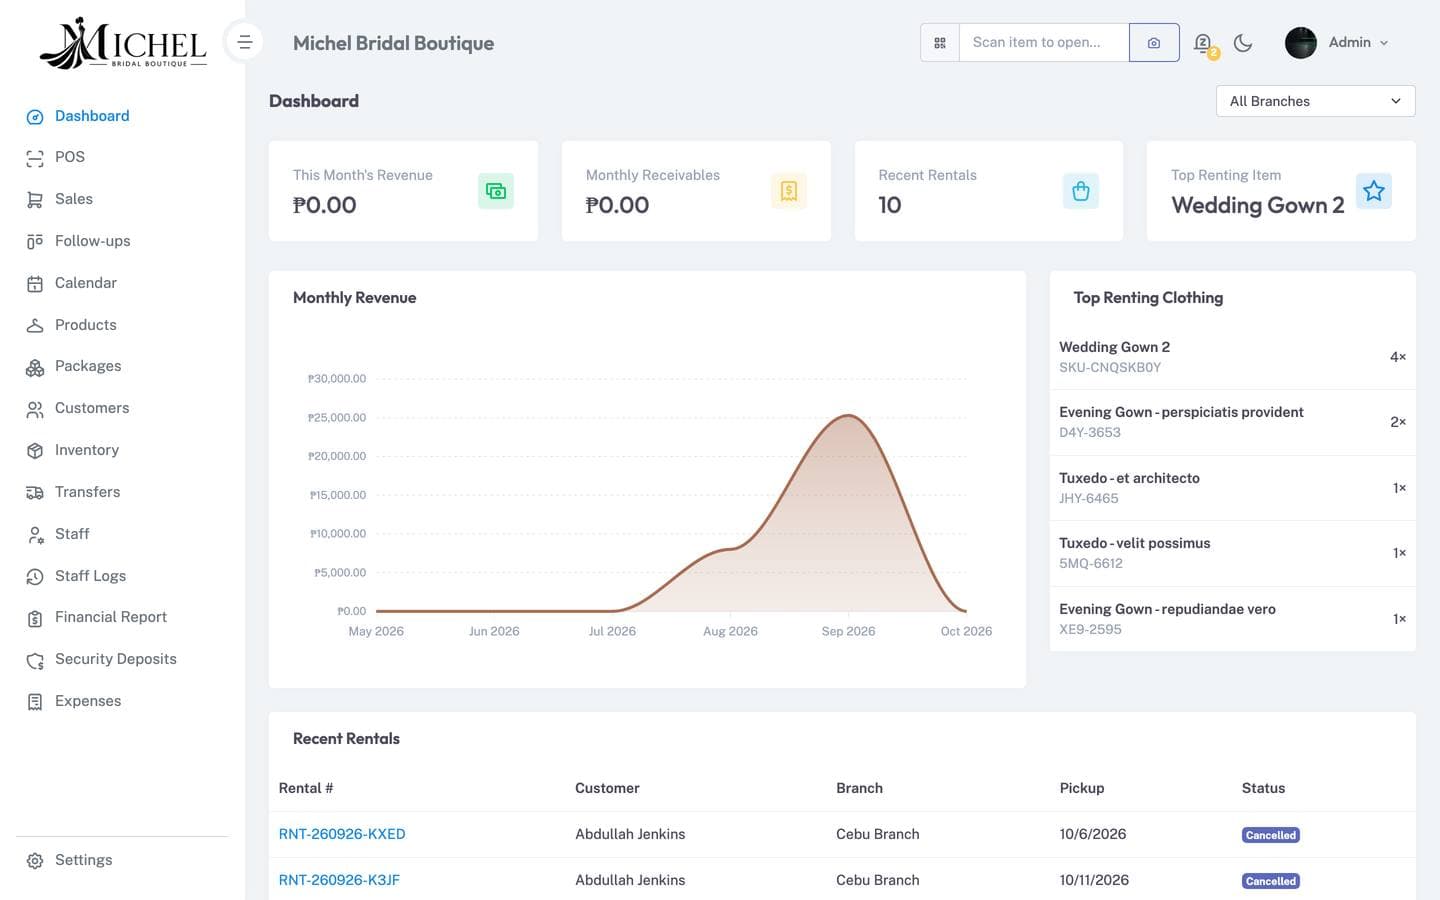This screenshot has width=1440, height=900.
Task: Select Evening Gown - perspiciatis provident row
Action: click(x=1232, y=422)
